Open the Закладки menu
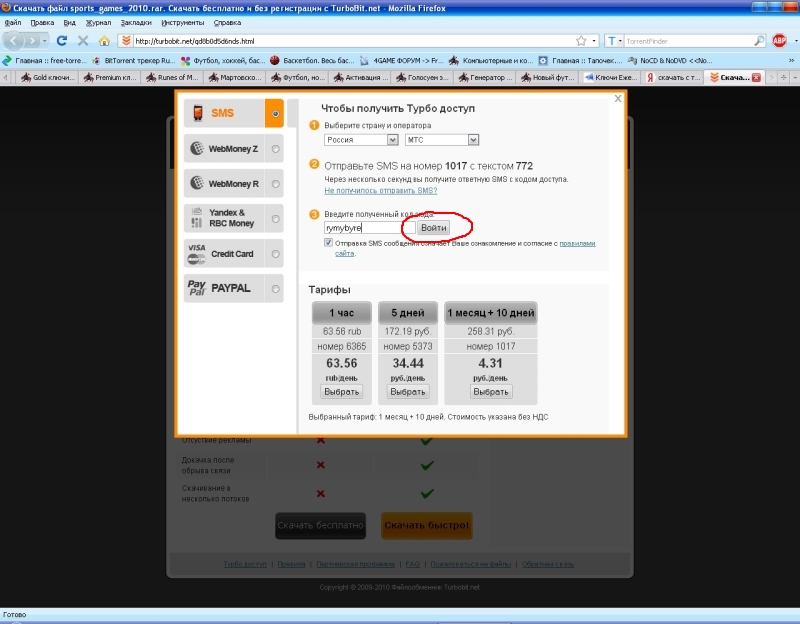Screen dimensions: 800x624 136,22
